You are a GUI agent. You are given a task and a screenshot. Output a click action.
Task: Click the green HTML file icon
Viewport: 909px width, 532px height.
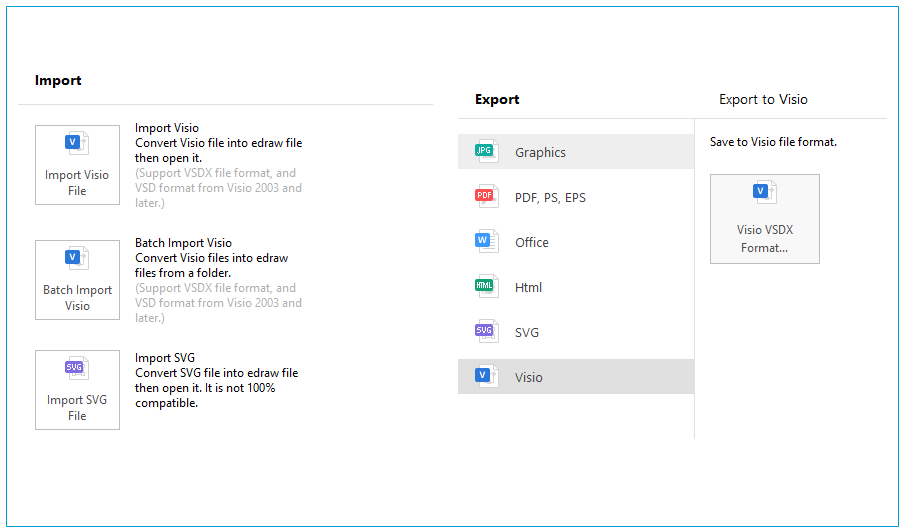click(x=486, y=286)
